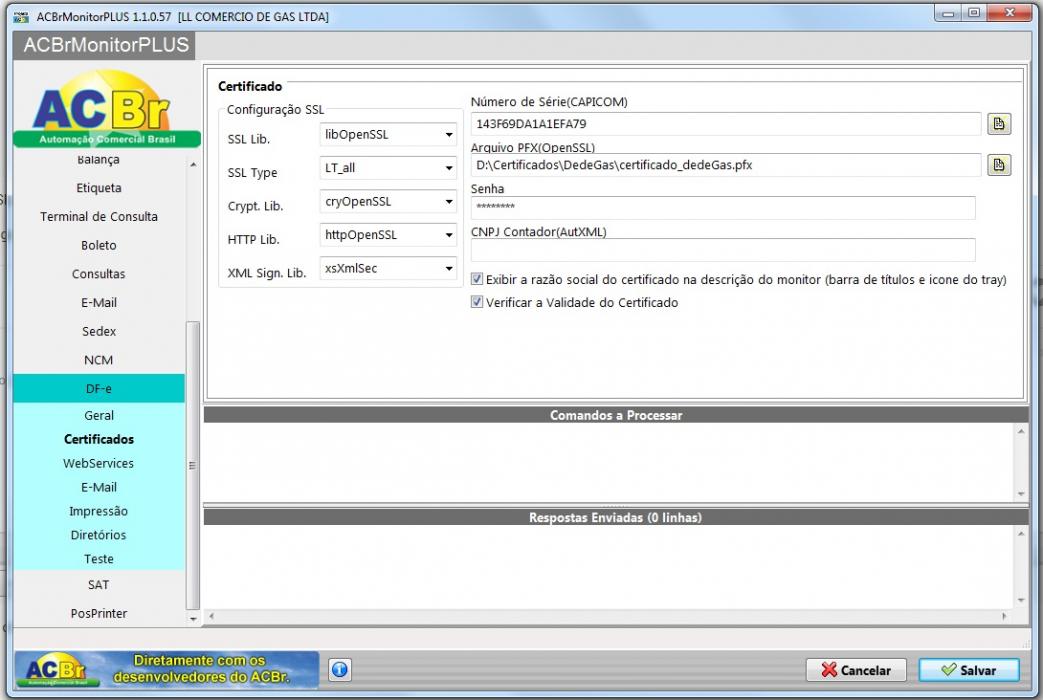Click the Cancelar button
Image resolution: width=1043 pixels, height=700 pixels.
[856, 669]
